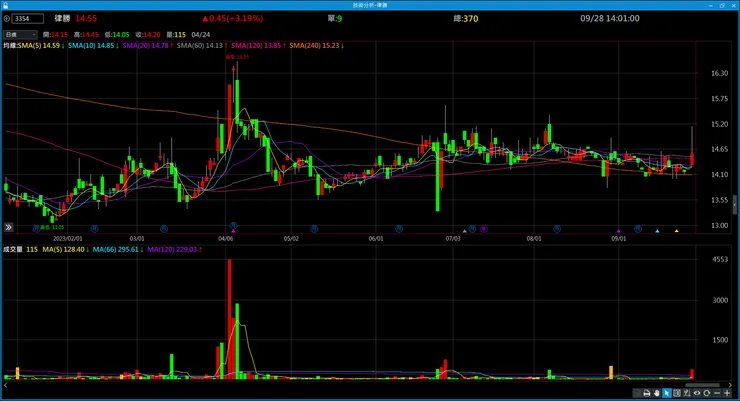Click the yellow triangle marker after 09/01
This screenshot has width=740, height=401.
(676, 231)
